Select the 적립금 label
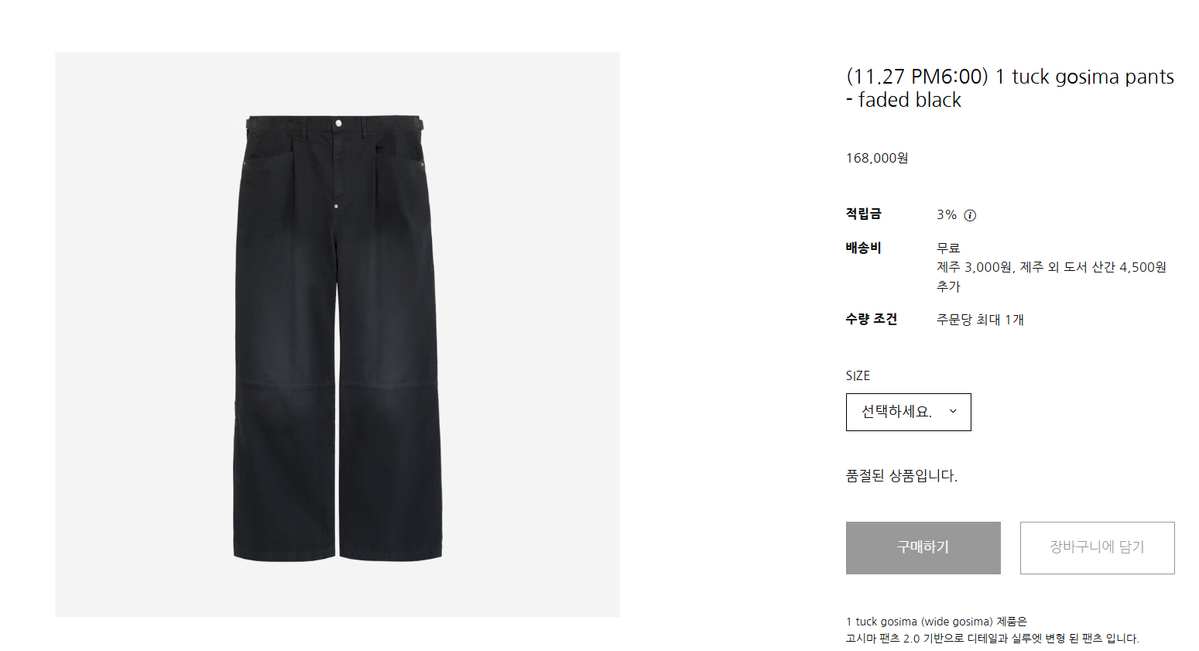This screenshot has height=651, width=1199. [x=863, y=214]
